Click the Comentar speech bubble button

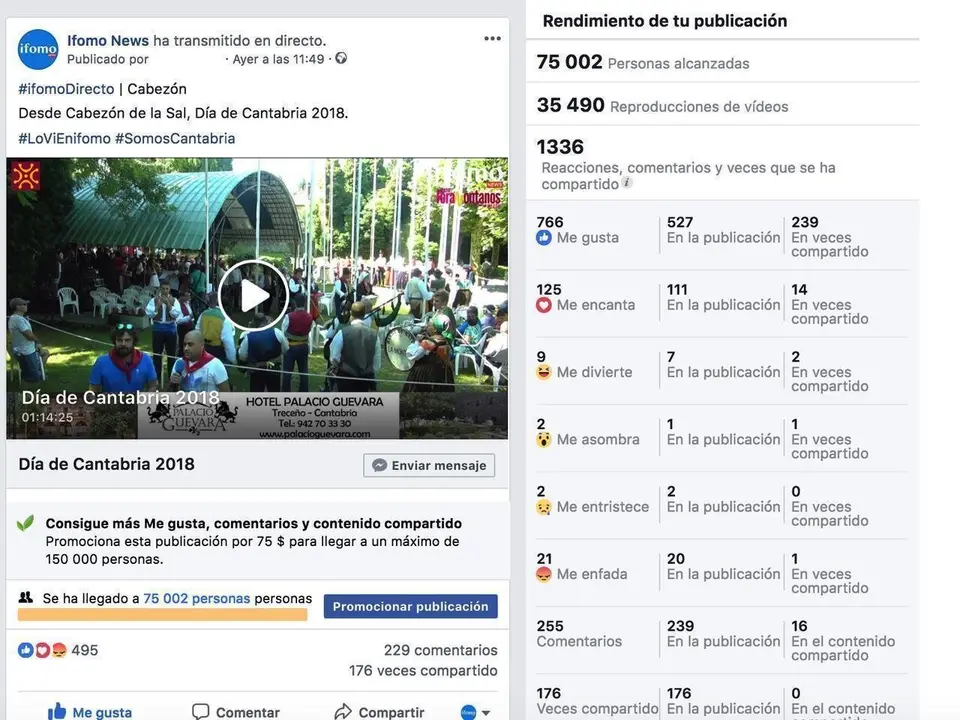pyautogui.click(x=236, y=711)
